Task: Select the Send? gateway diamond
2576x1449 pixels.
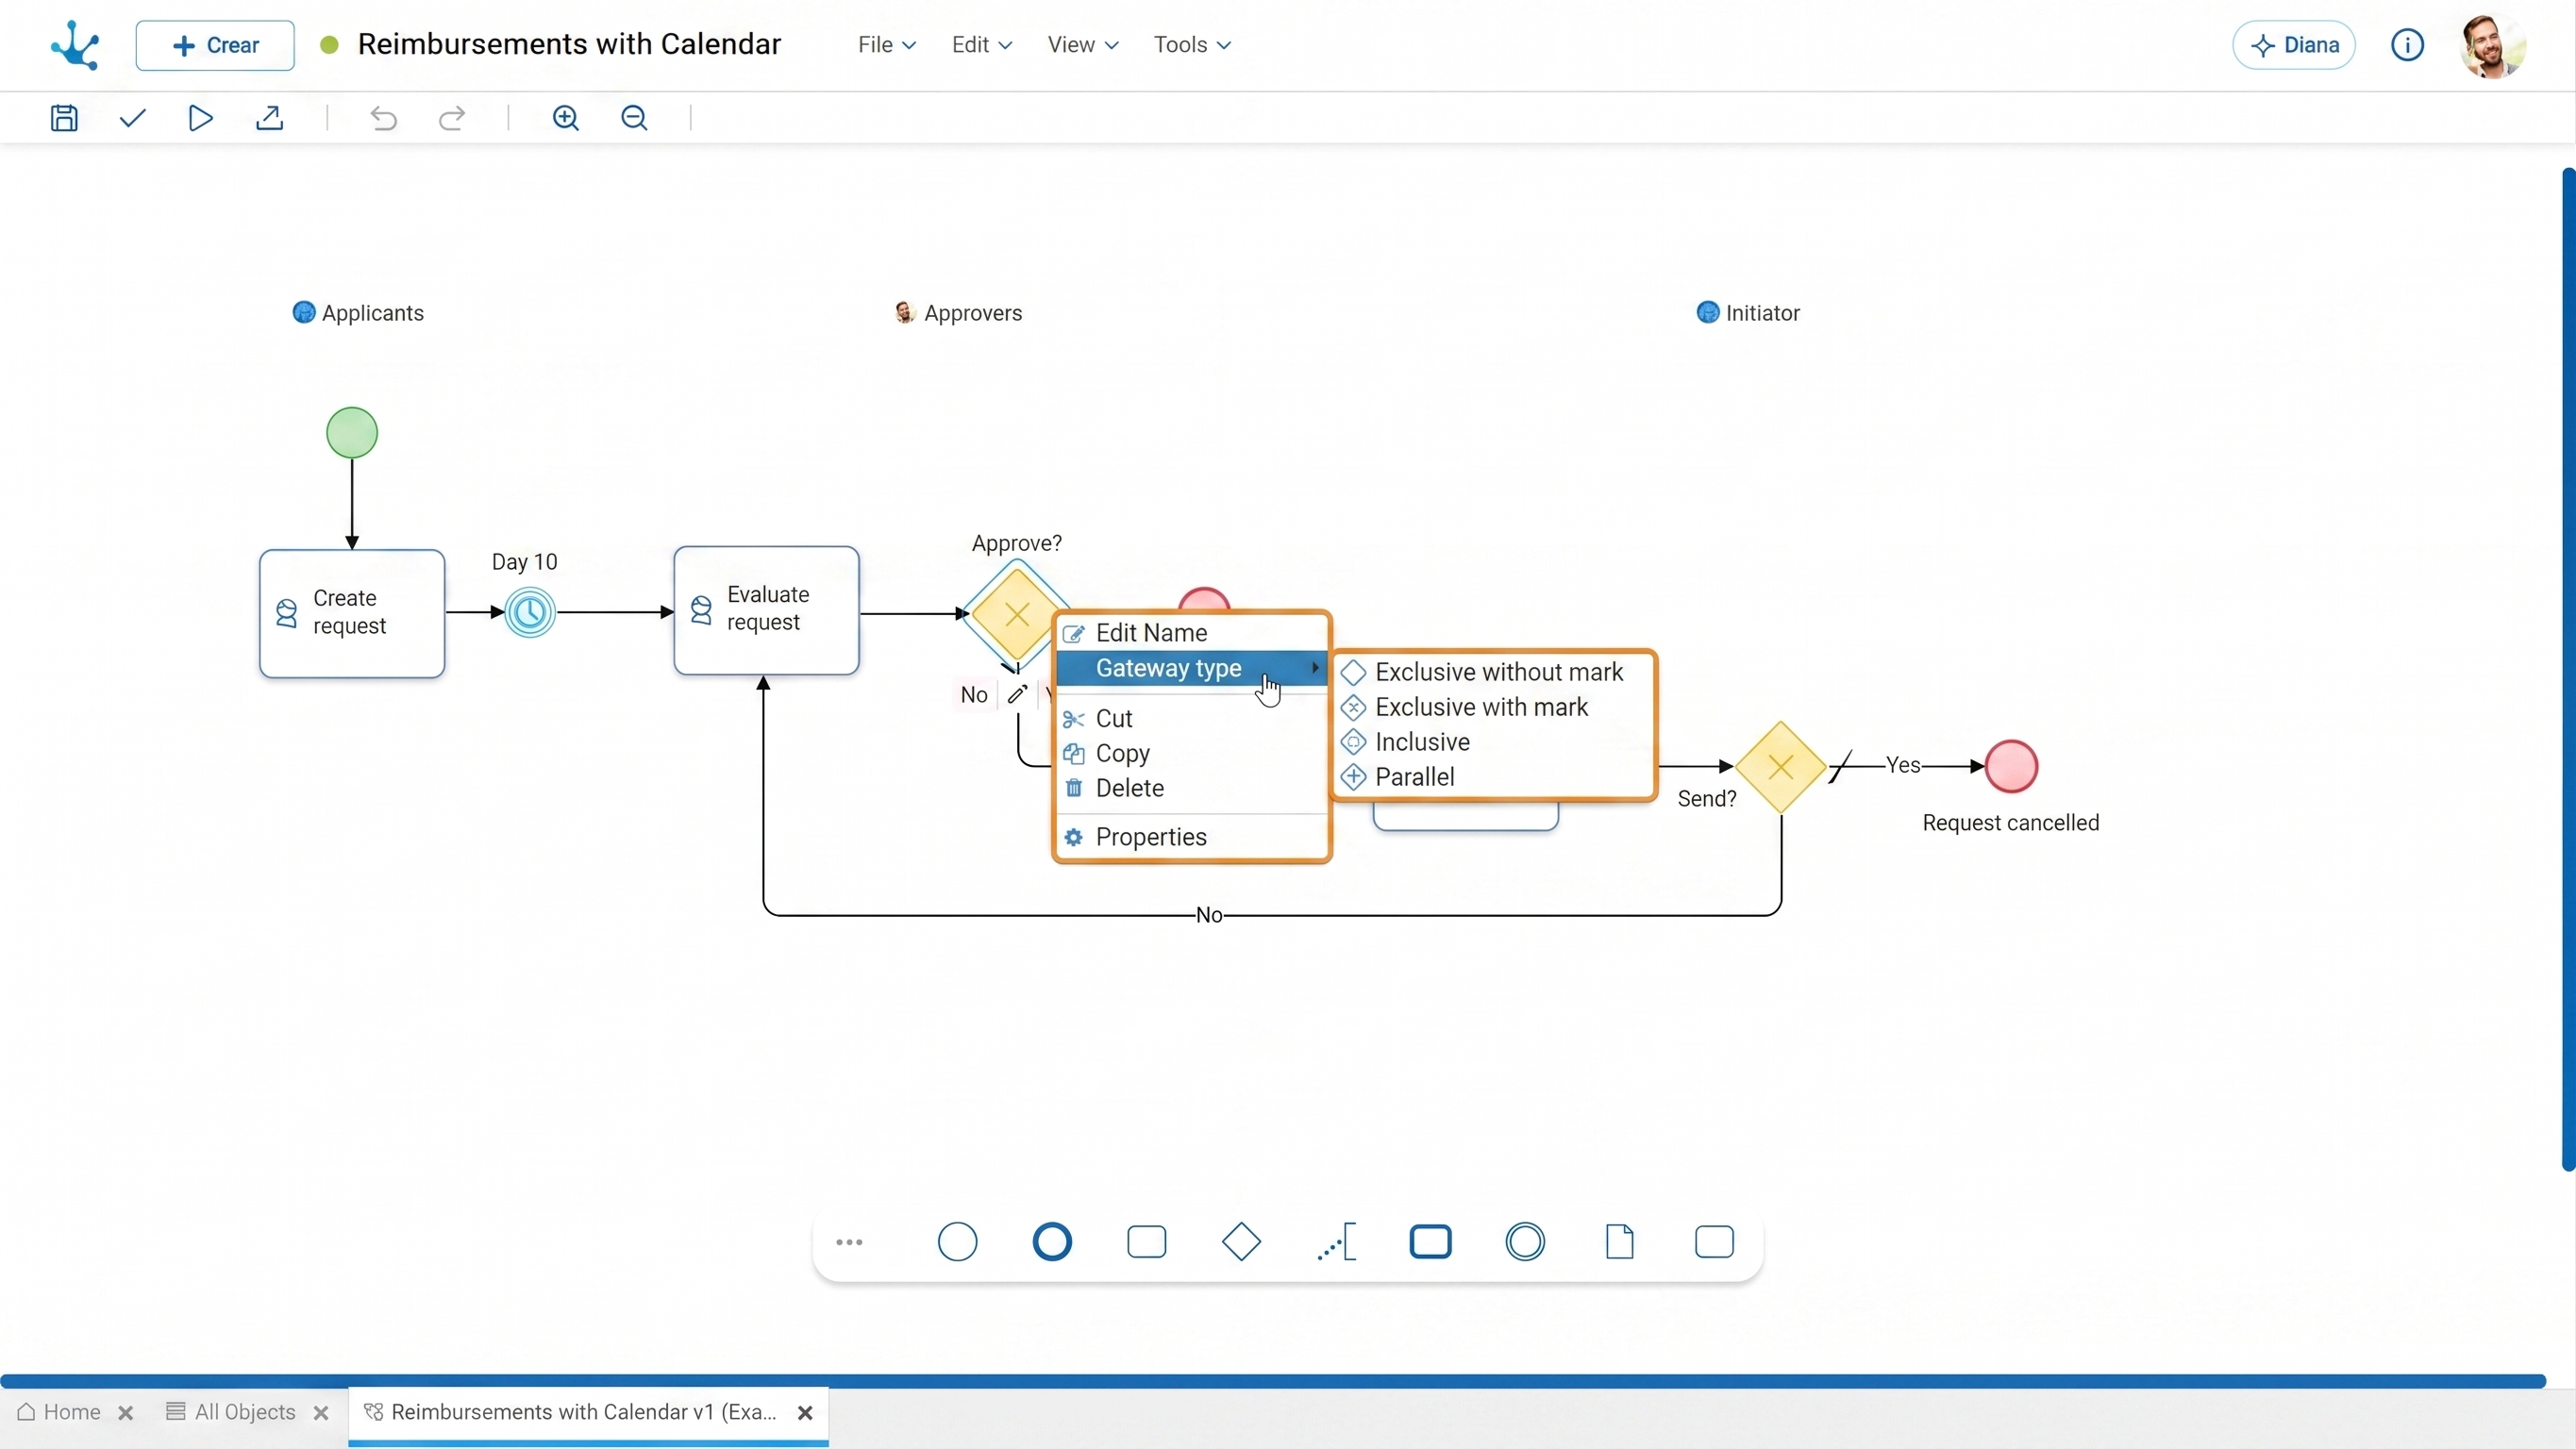Action: click(1781, 767)
